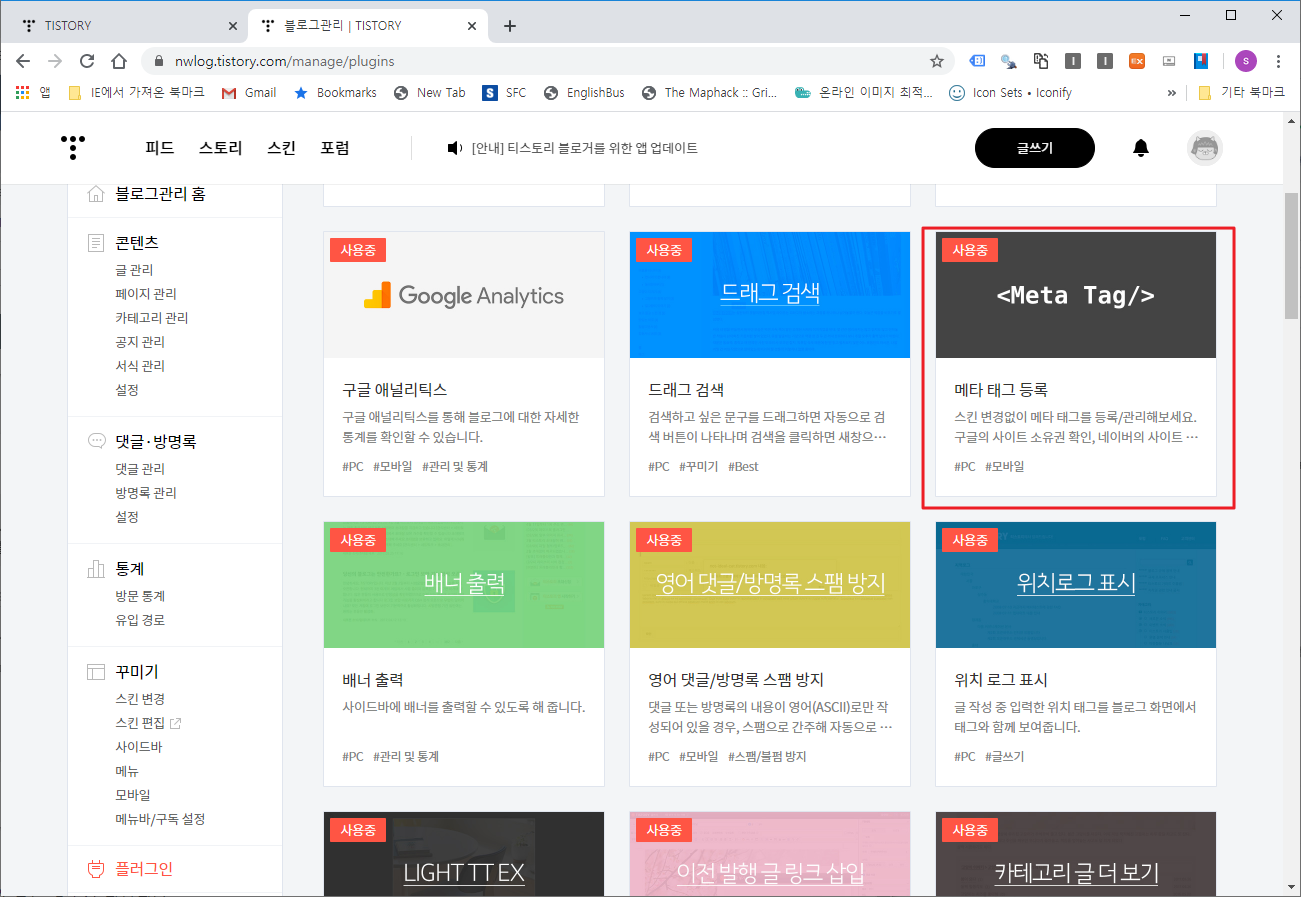This screenshot has height=897, width=1301.
Task: Open 페이지 관리 in sidebar
Action: tap(146, 294)
